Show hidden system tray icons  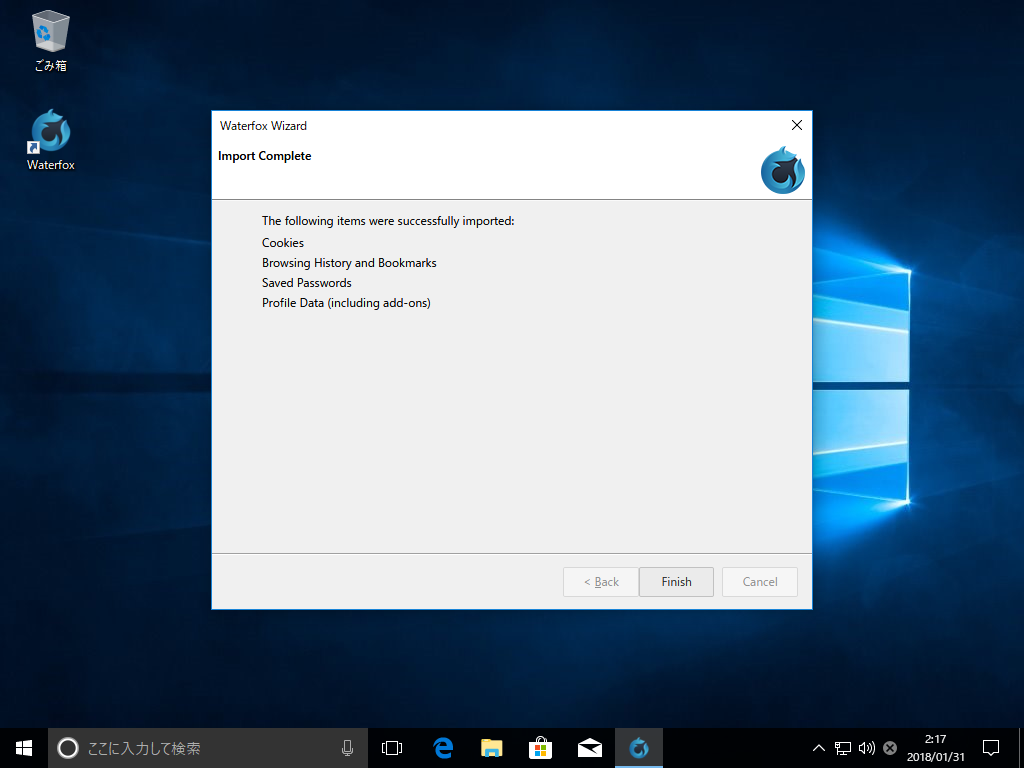click(818, 748)
